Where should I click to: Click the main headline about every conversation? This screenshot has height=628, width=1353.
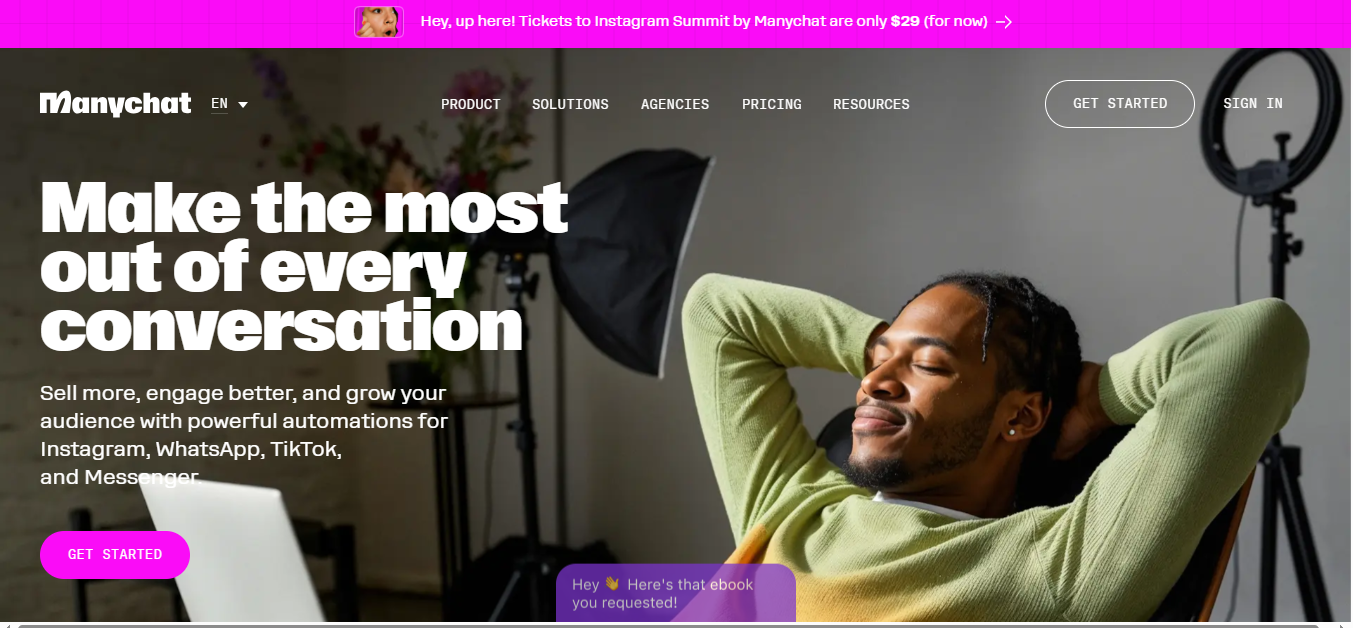pyautogui.click(x=304, y=267)
